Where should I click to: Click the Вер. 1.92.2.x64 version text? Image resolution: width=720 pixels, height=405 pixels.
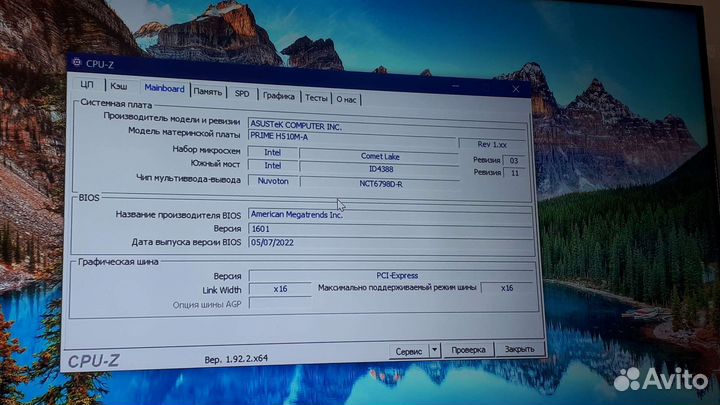click(236, 359)
